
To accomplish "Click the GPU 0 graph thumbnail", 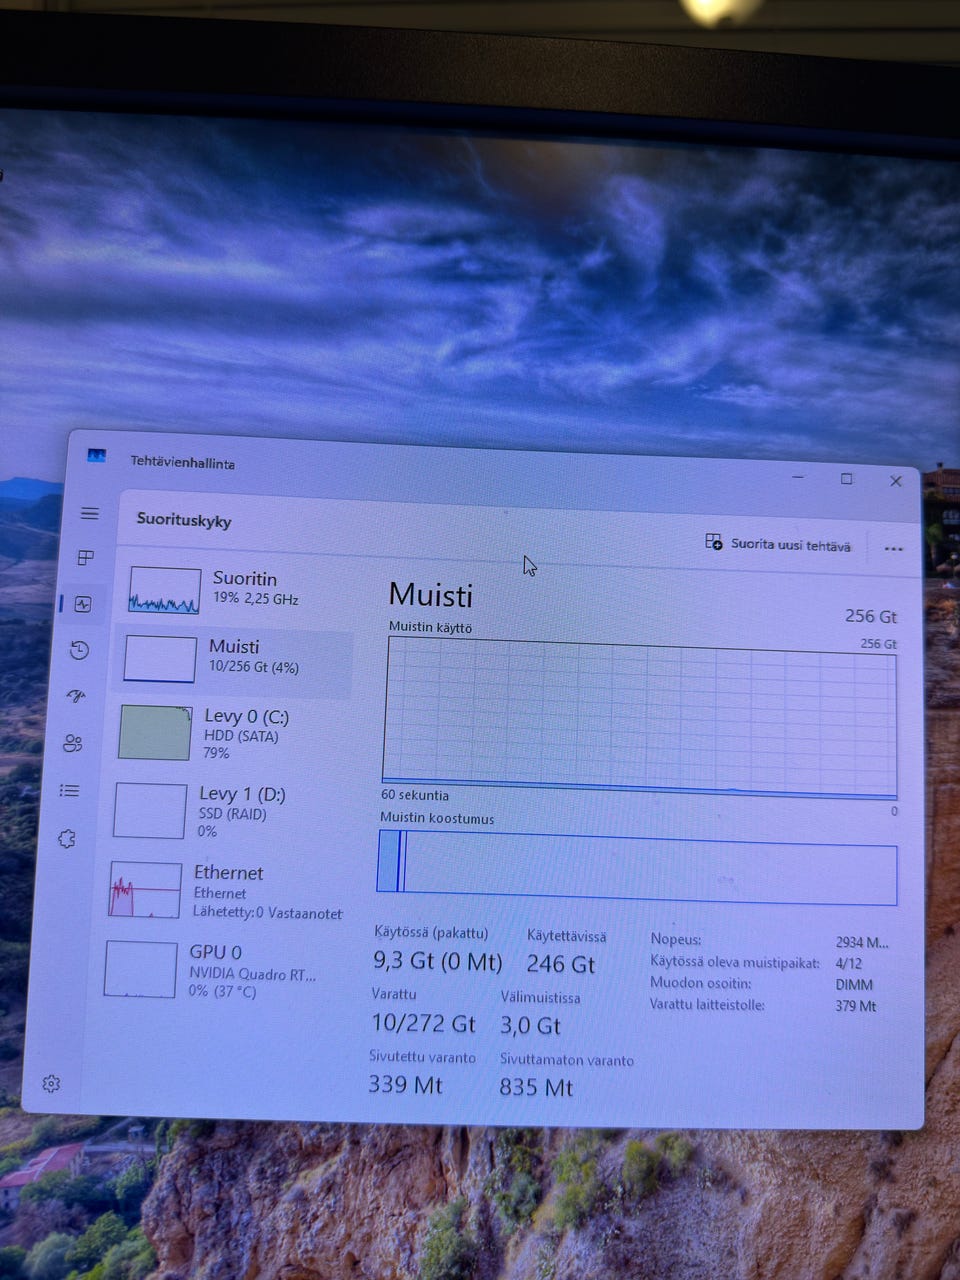I will tap(140, 969).
